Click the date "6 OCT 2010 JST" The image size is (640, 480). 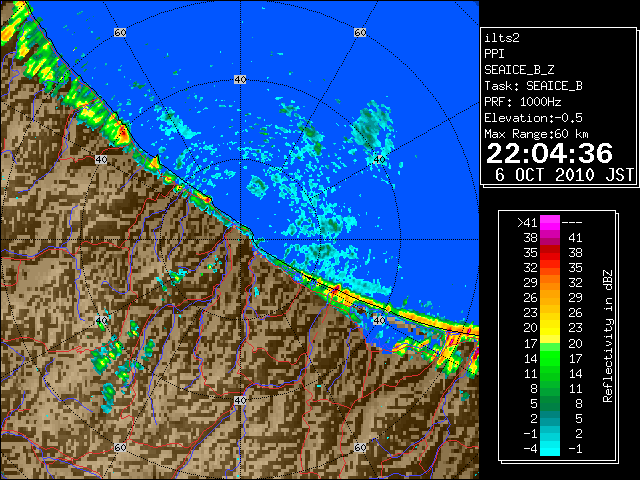coord(564,175)
